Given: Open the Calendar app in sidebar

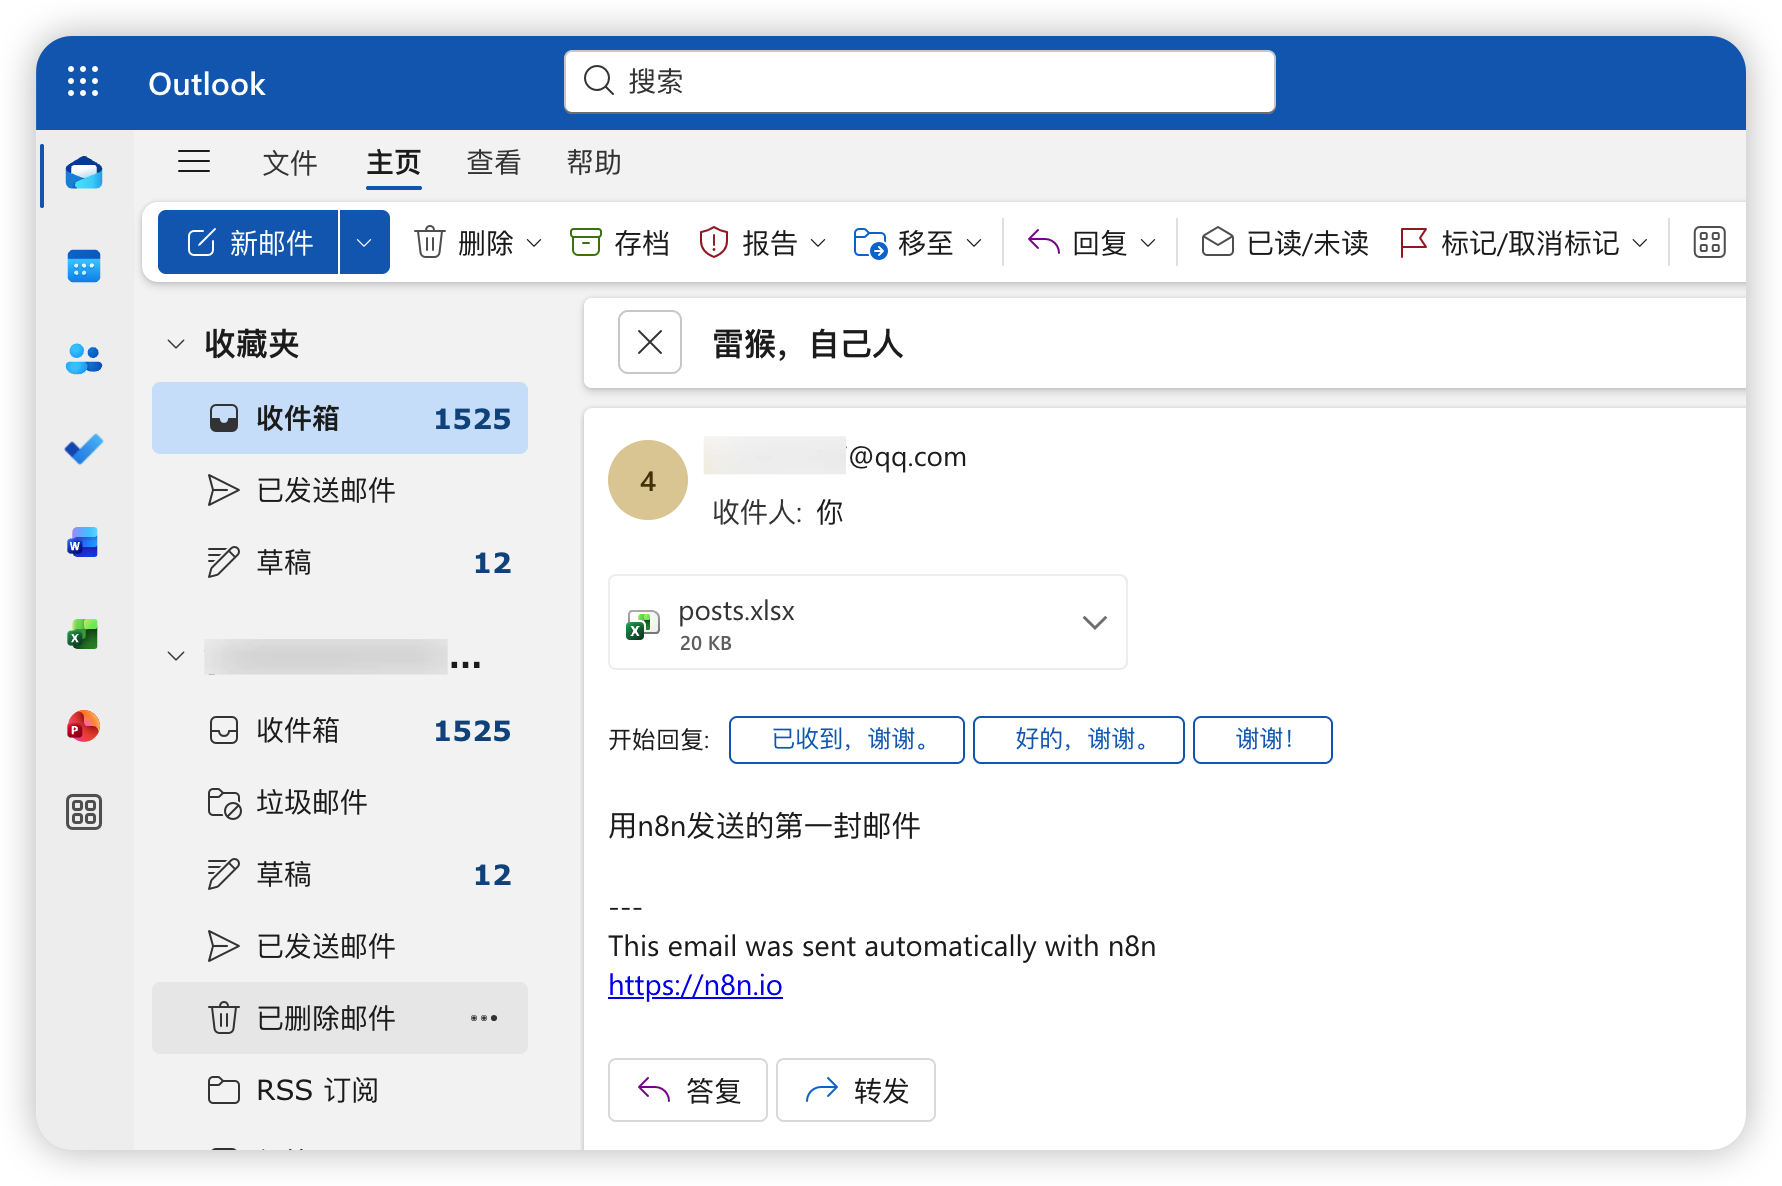Looking at the screenshot, I should (84, 266).
